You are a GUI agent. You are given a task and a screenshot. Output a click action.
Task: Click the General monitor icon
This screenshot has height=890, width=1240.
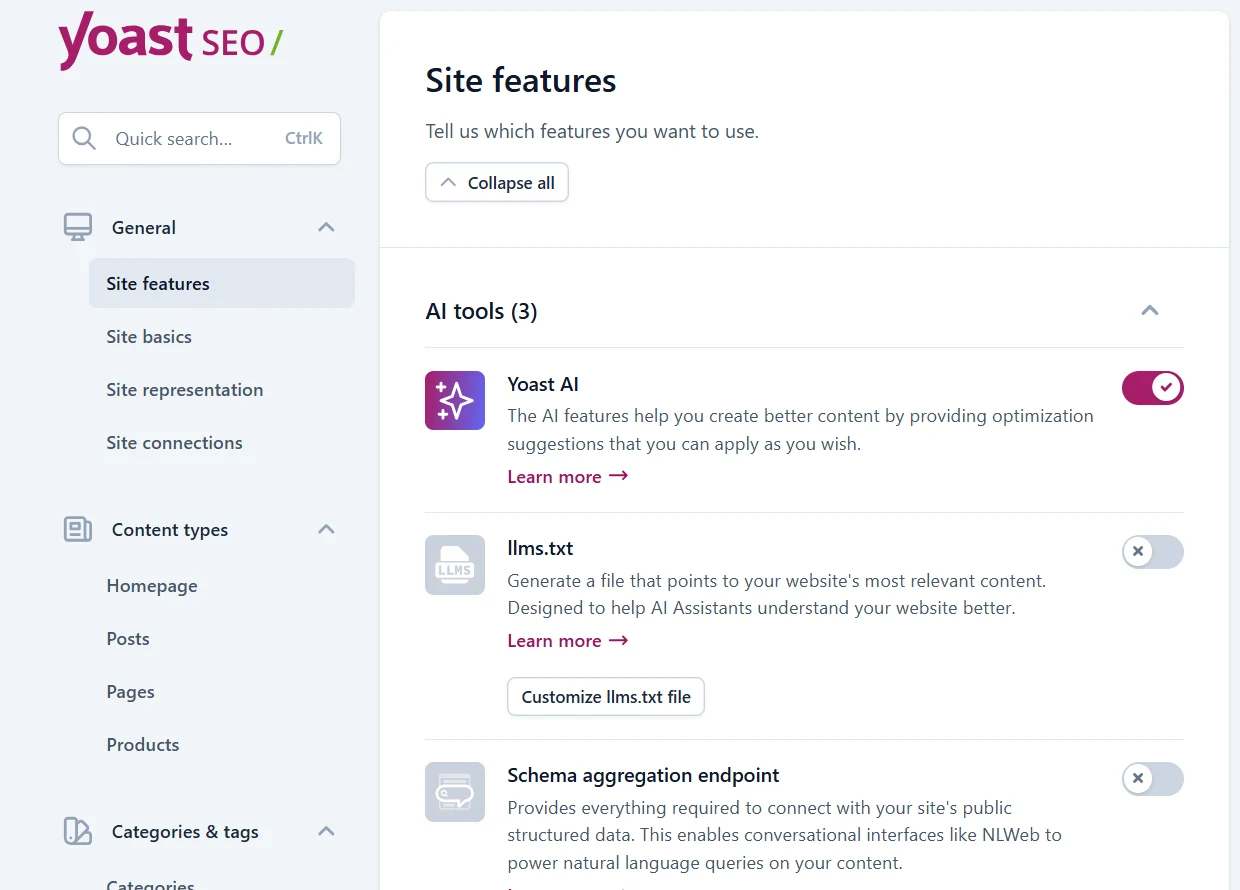click(78, 227)
